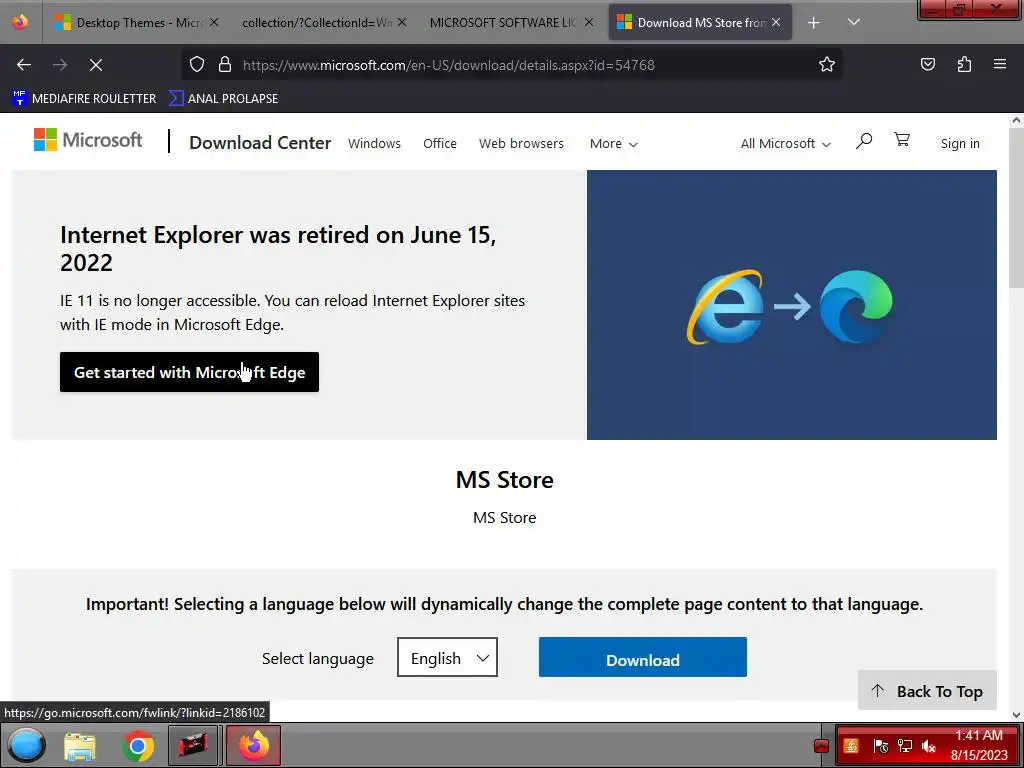Image resolution: width=1024 pixels, height=768 pixels.
Task: Switch to Desktop Themes tab
Action: pos(136,23)
